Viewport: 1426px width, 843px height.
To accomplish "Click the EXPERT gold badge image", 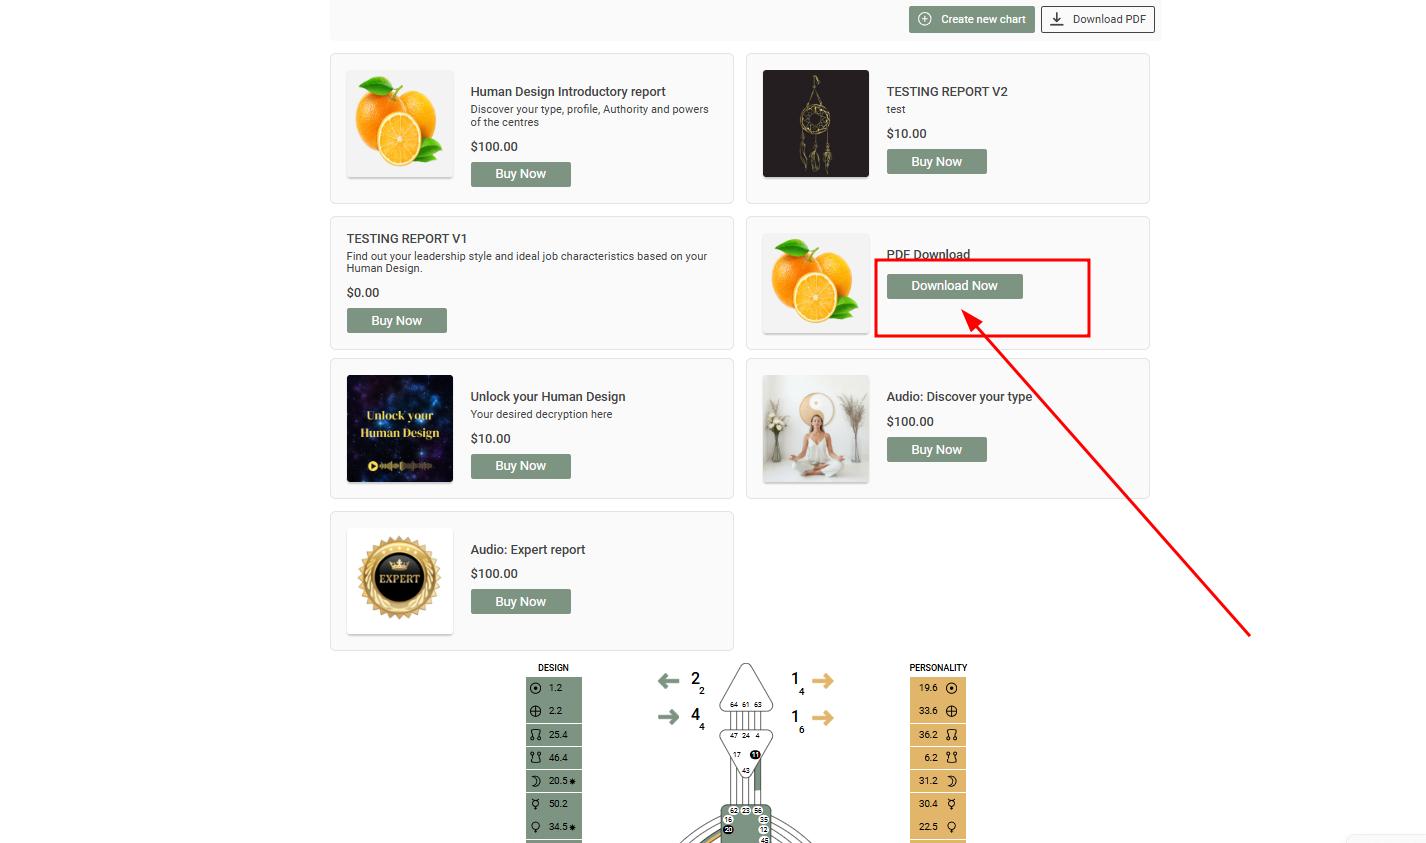I will pos(400,581).
